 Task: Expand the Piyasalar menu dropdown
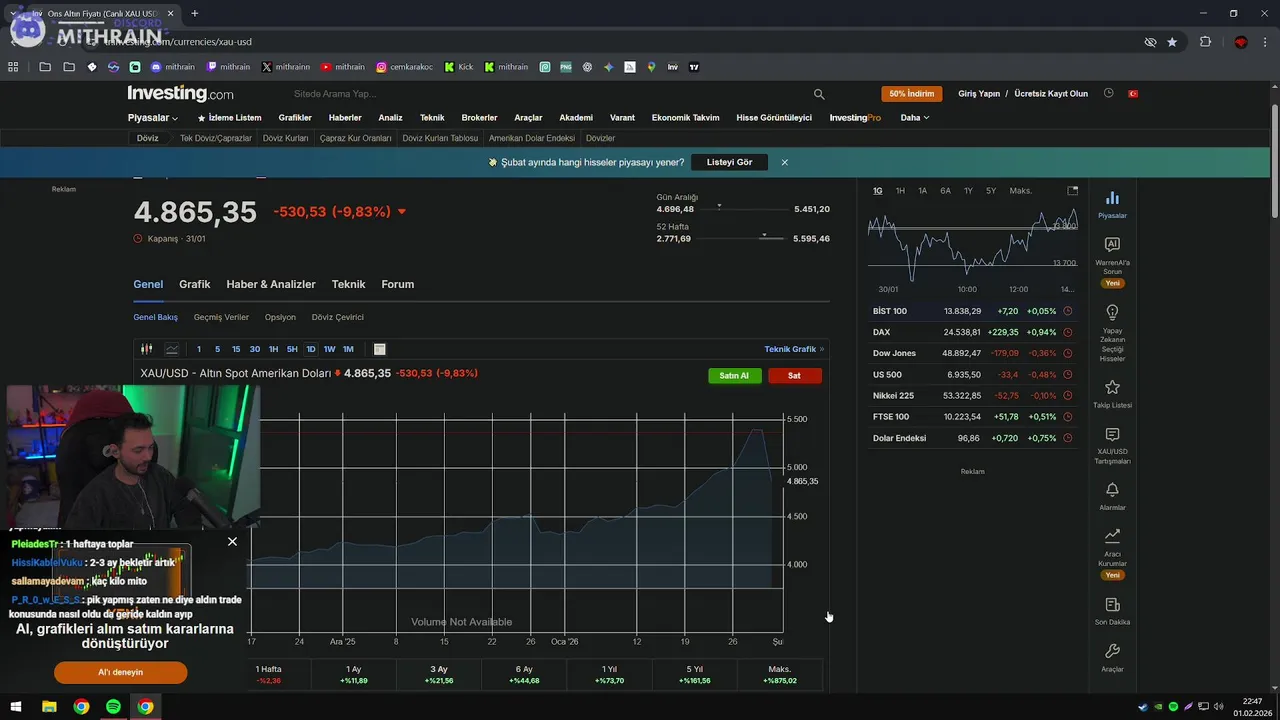tap(153, 117)
